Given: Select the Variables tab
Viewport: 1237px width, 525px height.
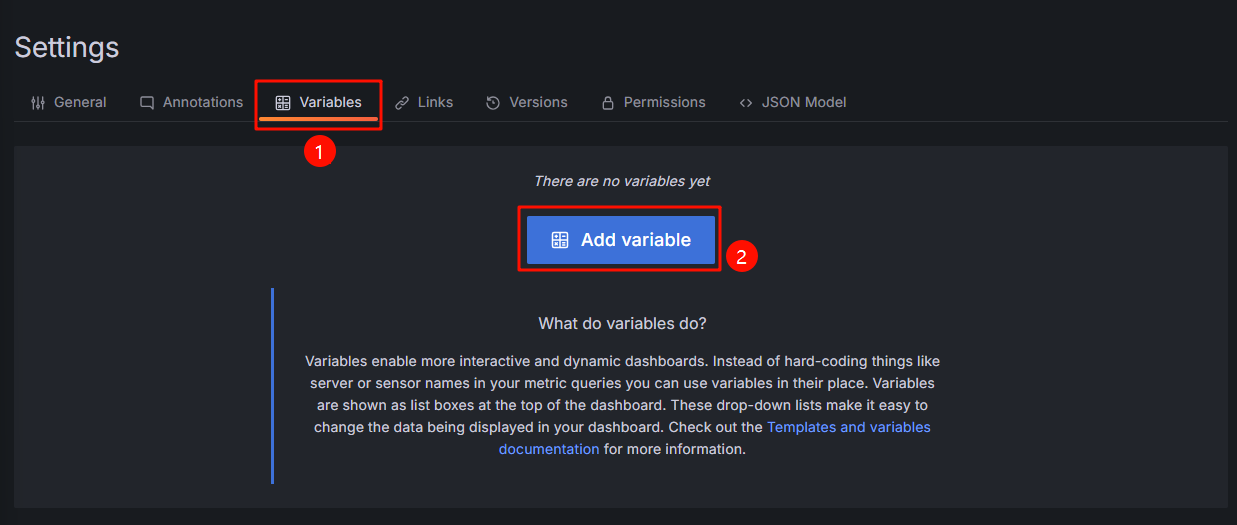Looking at the screenshot, I should (x=319, y=102).
